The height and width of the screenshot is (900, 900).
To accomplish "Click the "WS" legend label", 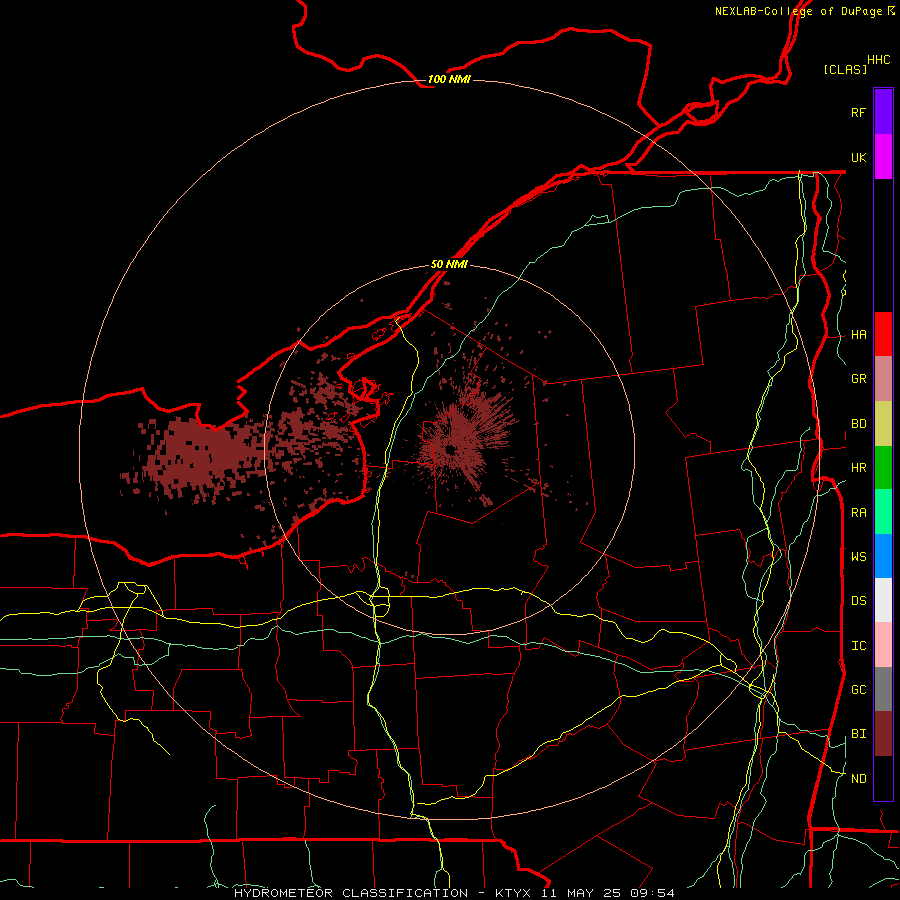I will point(858,556).
